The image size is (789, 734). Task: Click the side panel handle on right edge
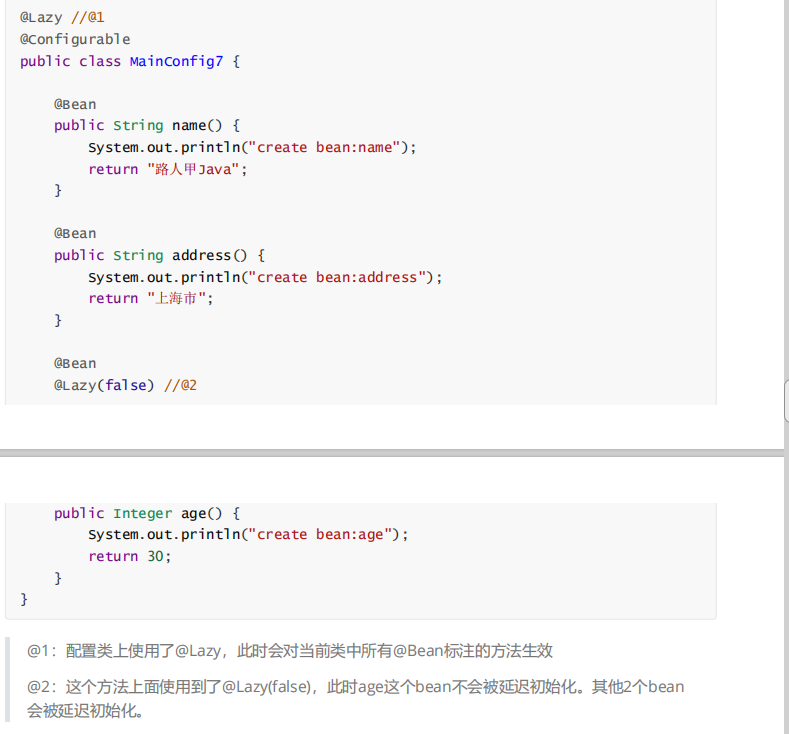pos(785,402)
